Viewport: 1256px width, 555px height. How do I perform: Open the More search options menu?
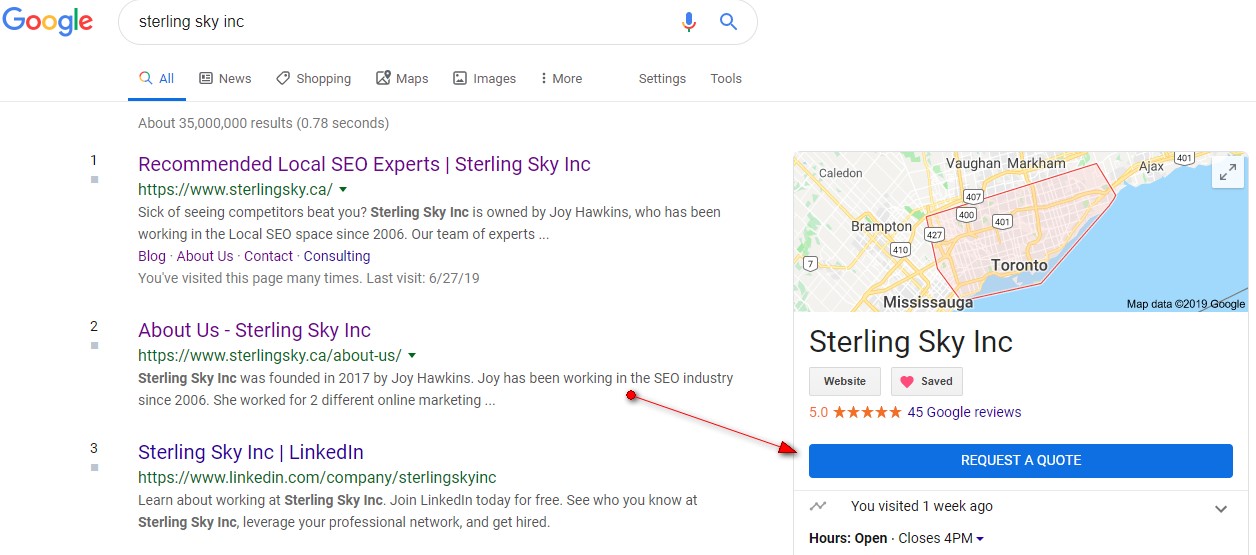click(x=561, y=78)
